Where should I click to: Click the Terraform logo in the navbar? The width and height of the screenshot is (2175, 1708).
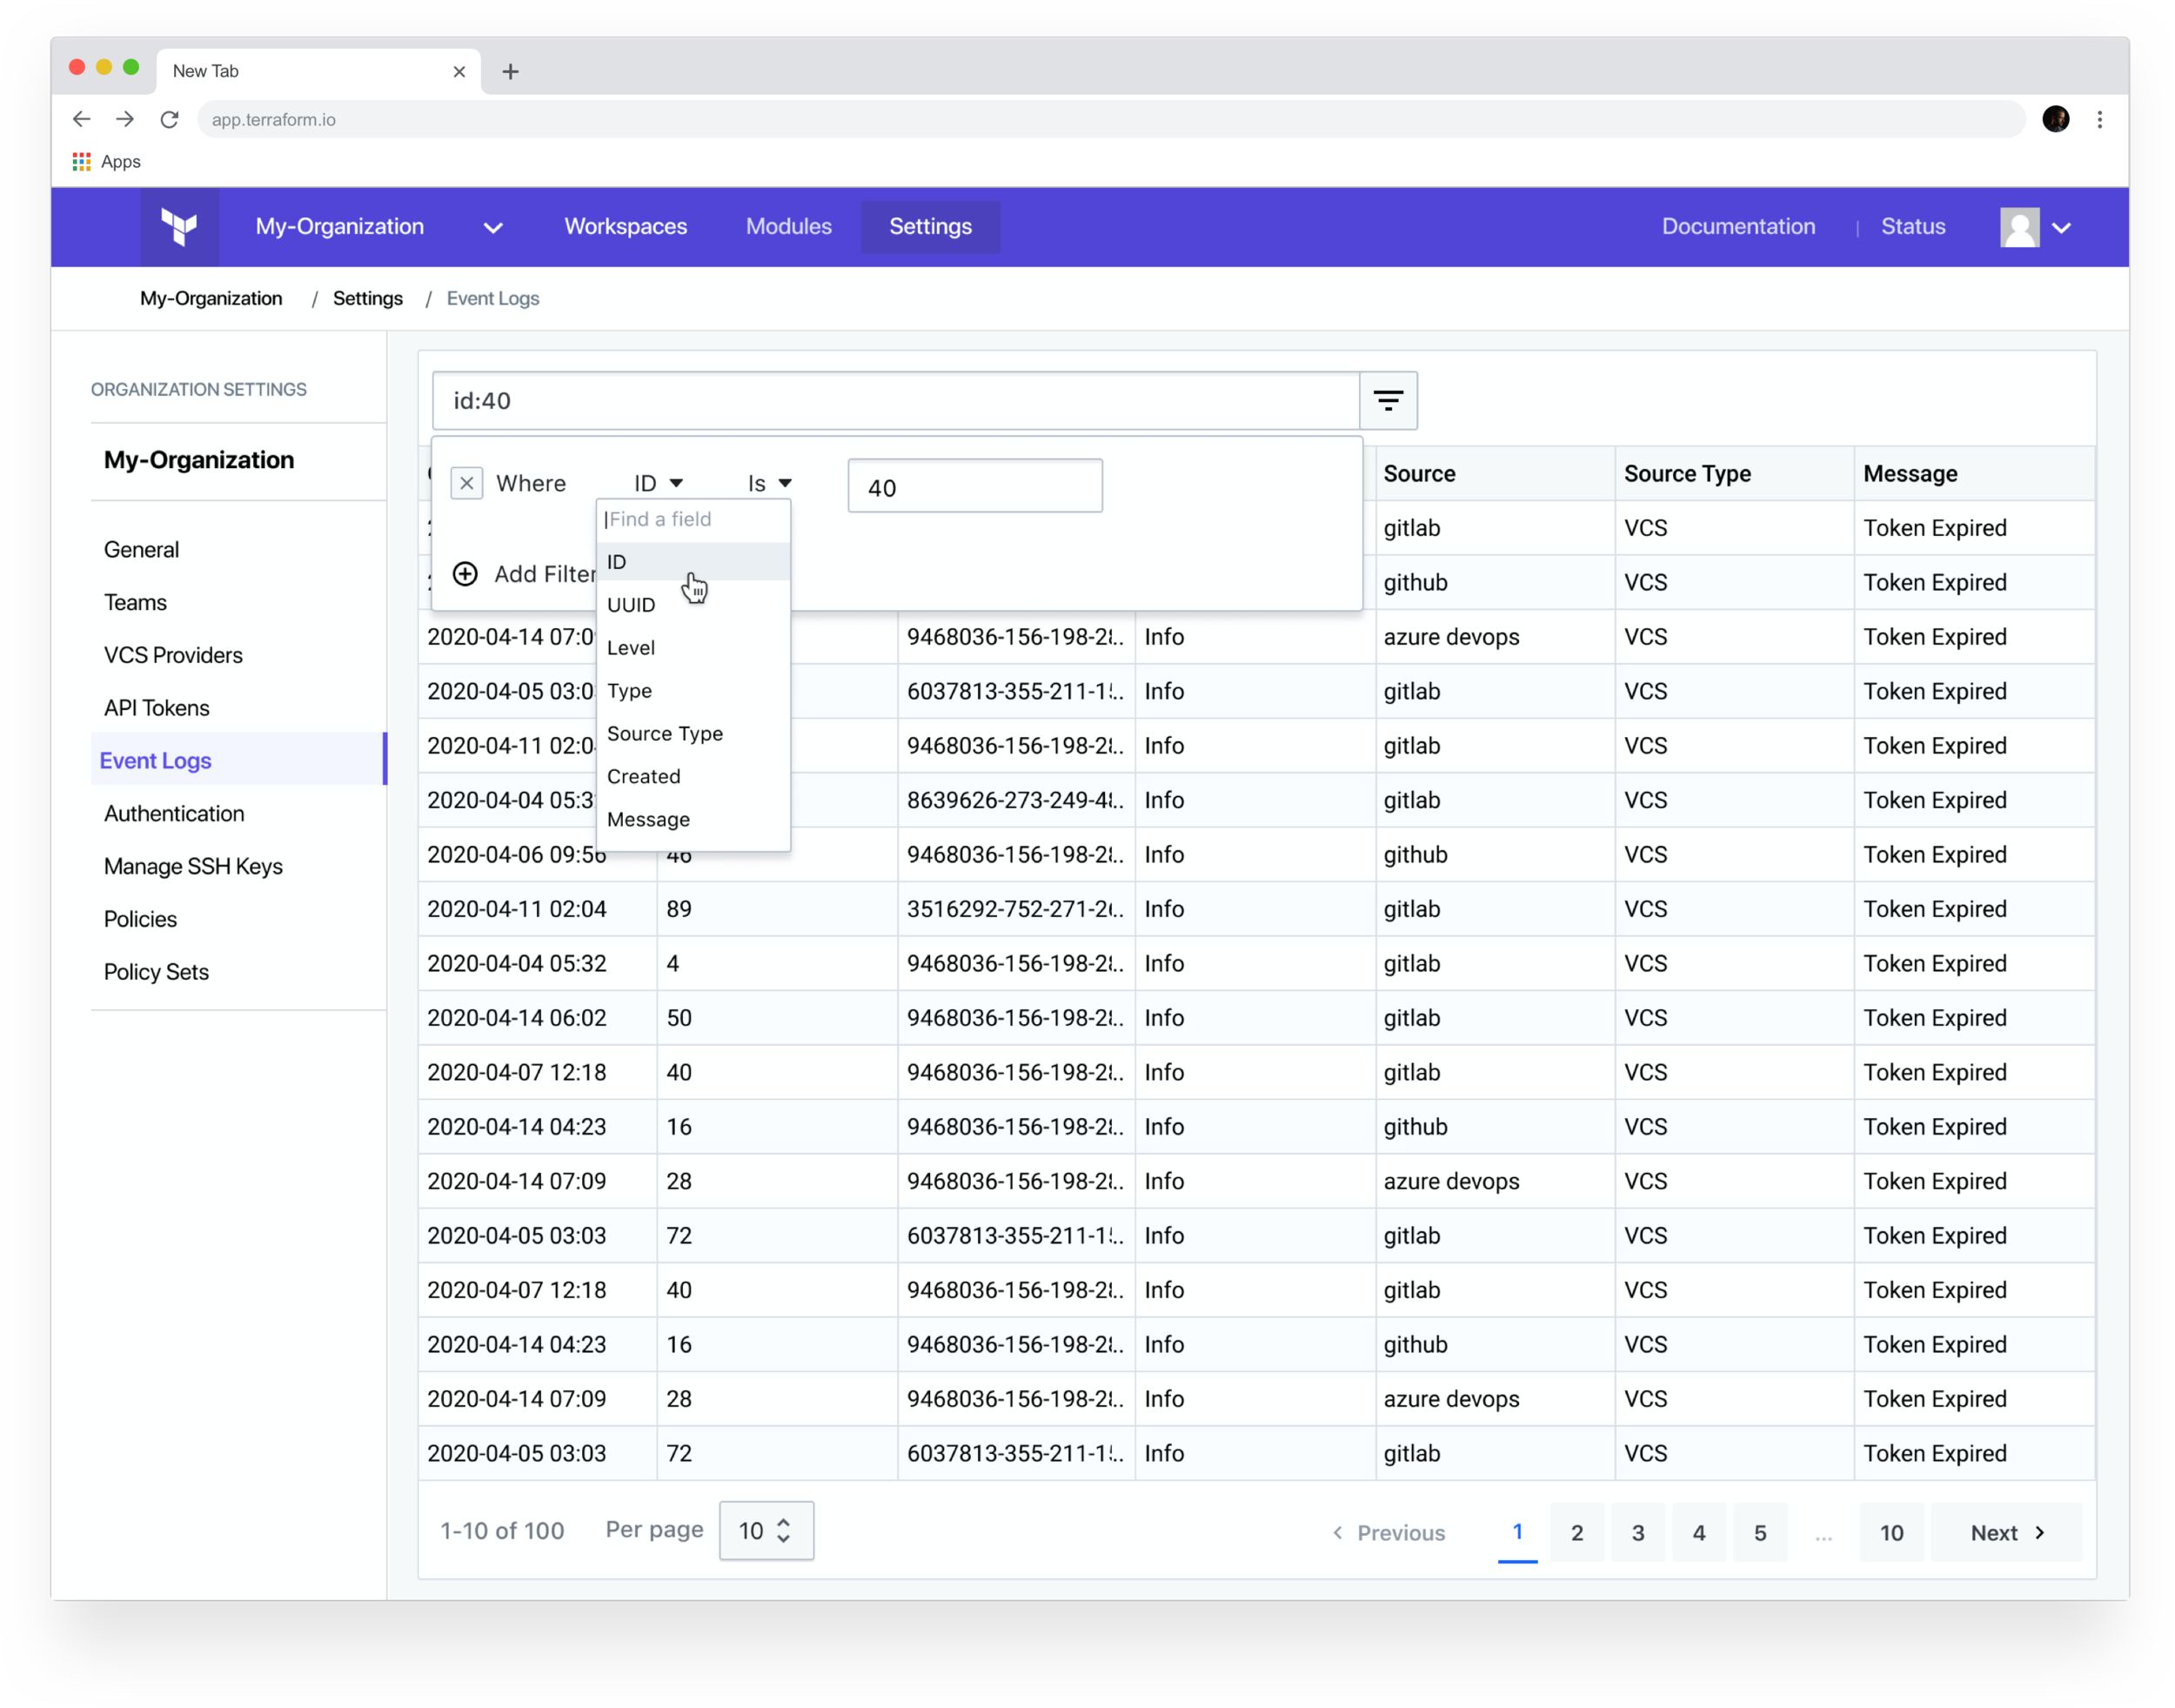click(x=181, y=227)
